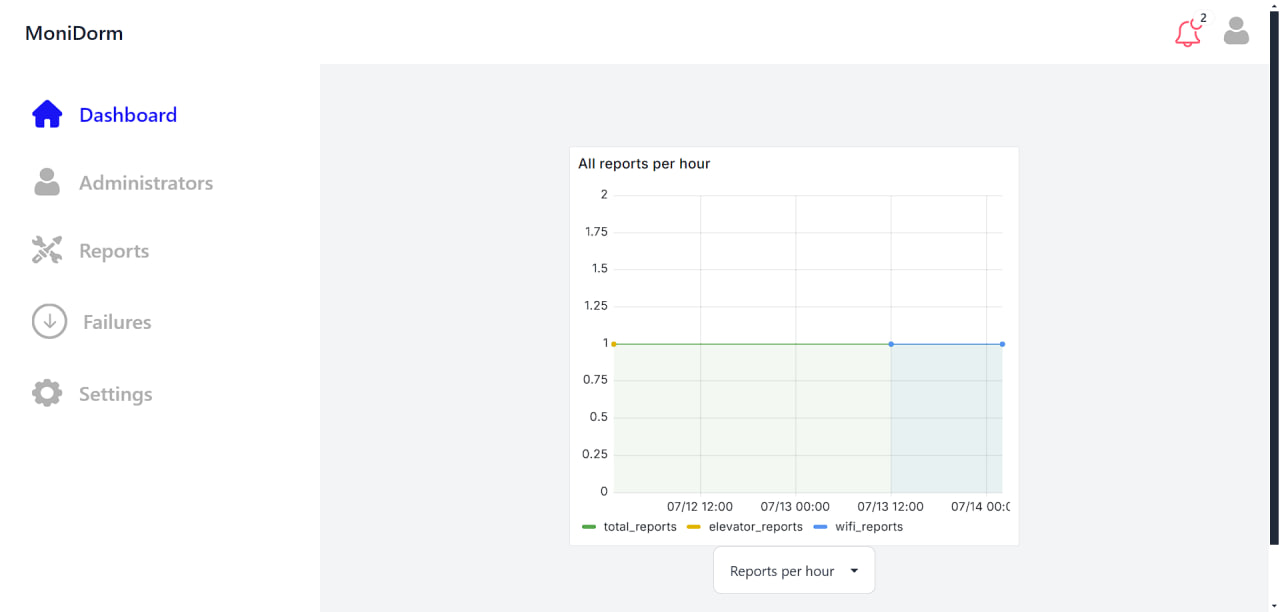Open the user profile avatar icon
The image size is (1280, 612).
(x=1237, y=31)
